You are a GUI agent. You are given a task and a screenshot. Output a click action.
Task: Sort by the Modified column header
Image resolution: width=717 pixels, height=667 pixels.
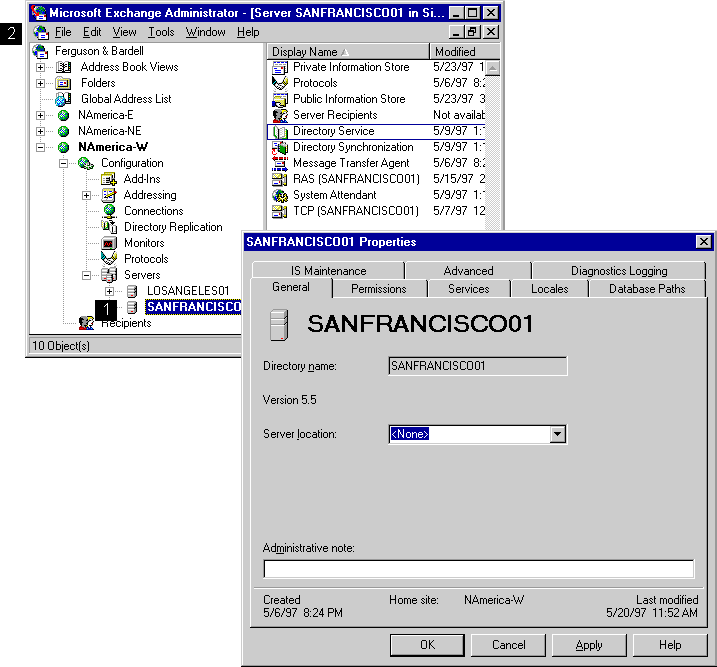pos(465,52)
